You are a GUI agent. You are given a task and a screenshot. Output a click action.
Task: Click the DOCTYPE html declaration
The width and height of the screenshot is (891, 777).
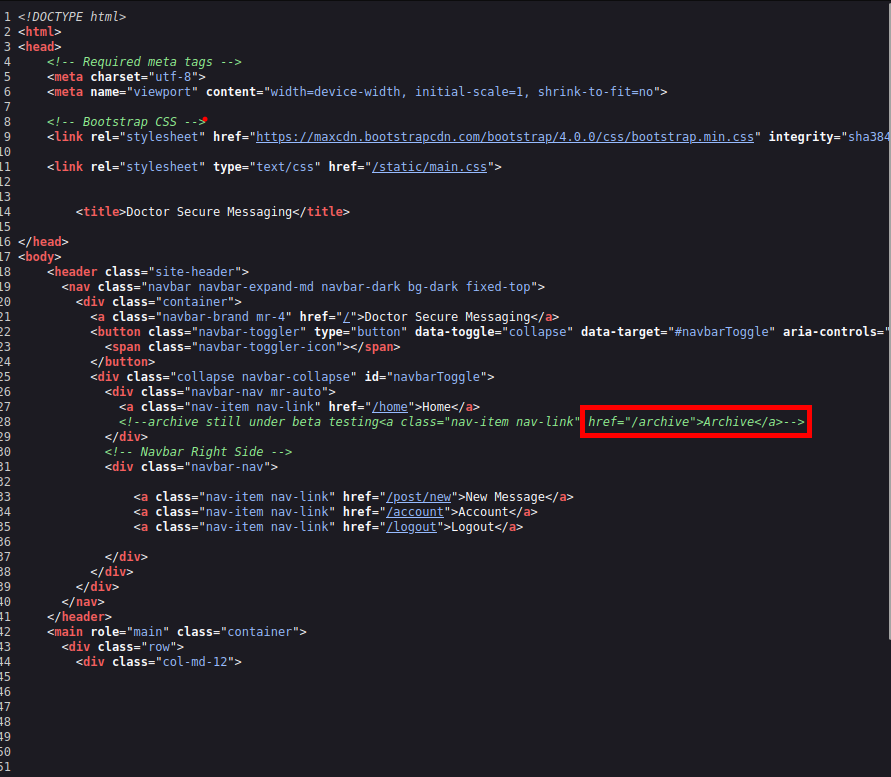tap(72, 17)
